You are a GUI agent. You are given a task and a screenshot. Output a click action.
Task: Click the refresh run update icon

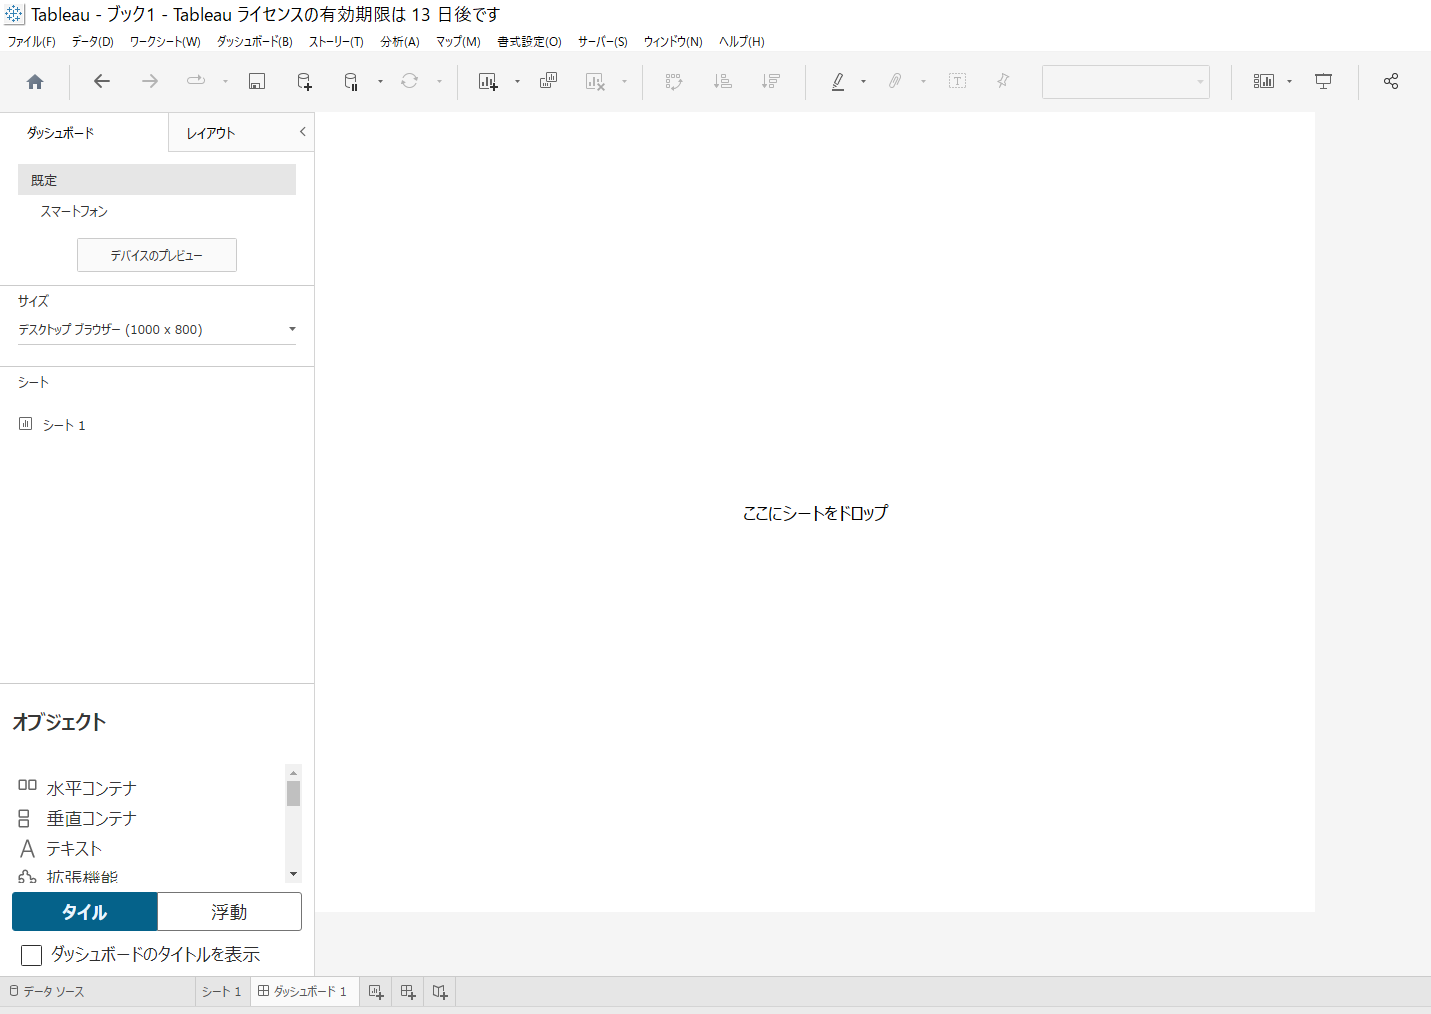(x=409, y=81)
